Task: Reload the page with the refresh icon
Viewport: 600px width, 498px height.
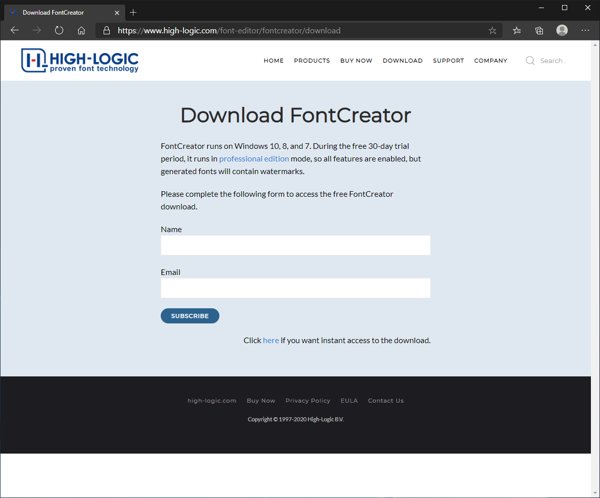Action: click(x=59, y=30)
